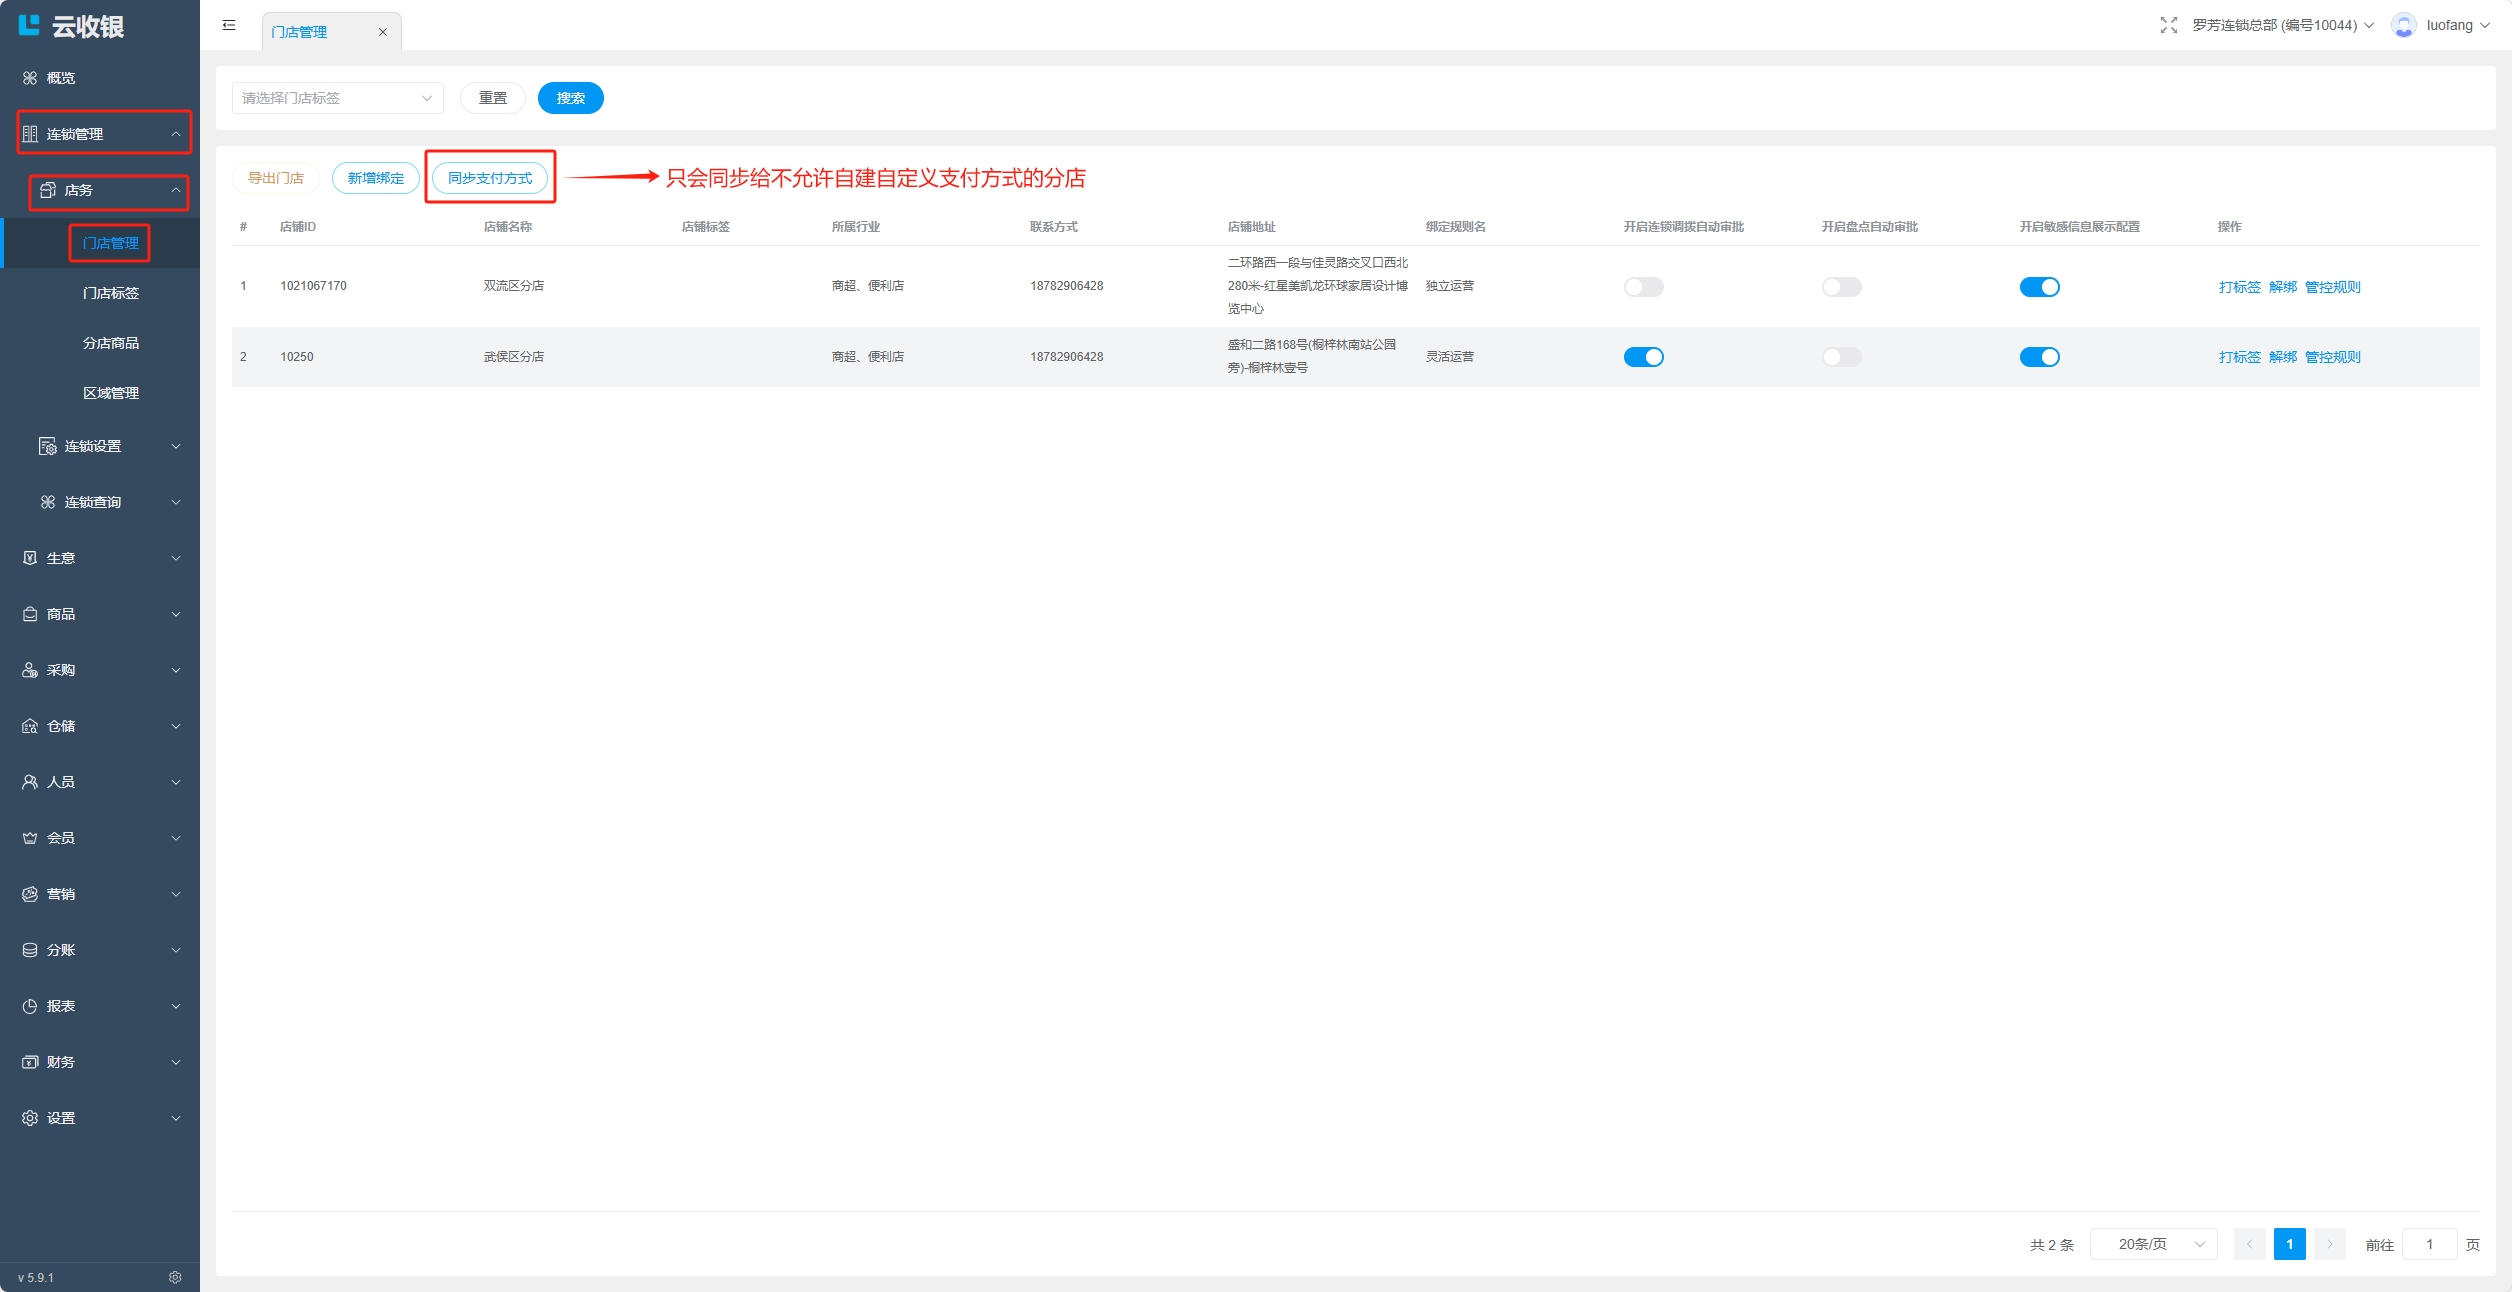The height and width of the screenshot is (1292, 2512).
Task: Click the settings gear beside version number
Action: [175, 1277]
